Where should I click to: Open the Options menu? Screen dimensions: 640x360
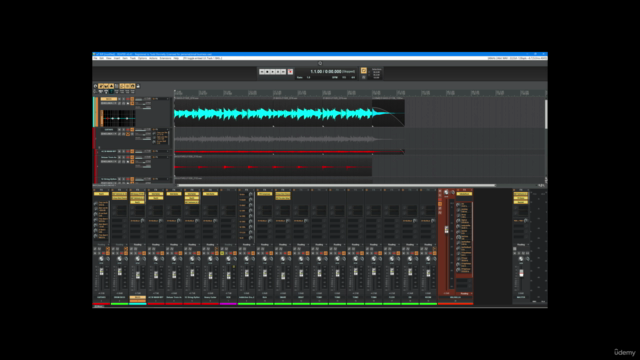(x=142, y=58)
